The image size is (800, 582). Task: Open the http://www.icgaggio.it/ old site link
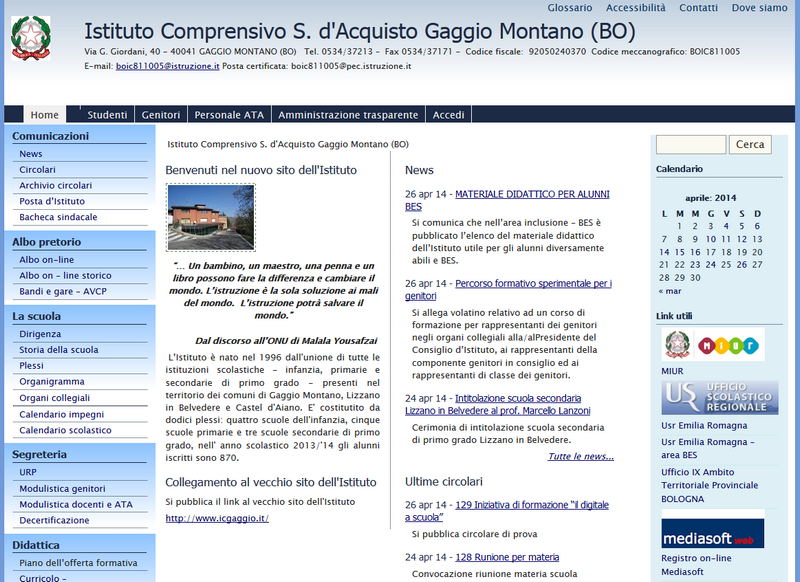click(217, 518)
